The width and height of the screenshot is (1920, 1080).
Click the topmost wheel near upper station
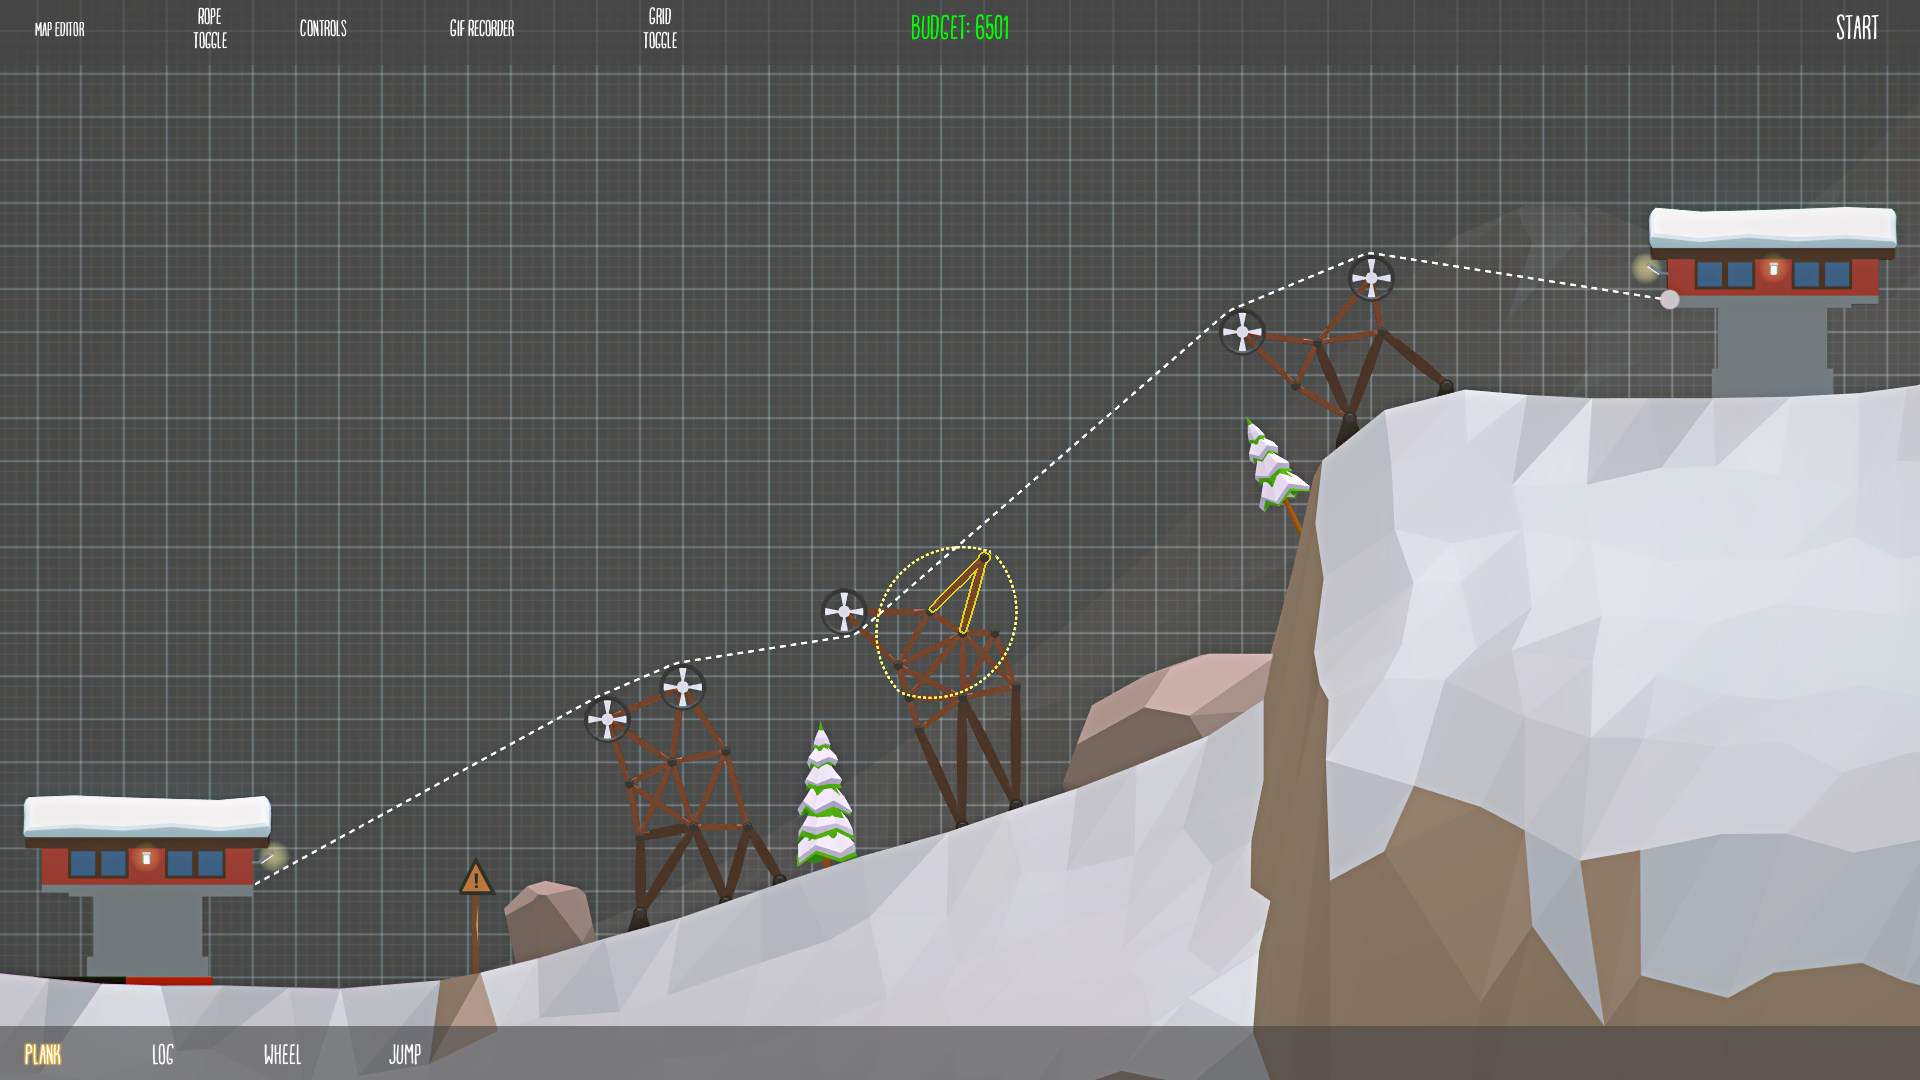pyautogui.click(x=1371, y=278)
